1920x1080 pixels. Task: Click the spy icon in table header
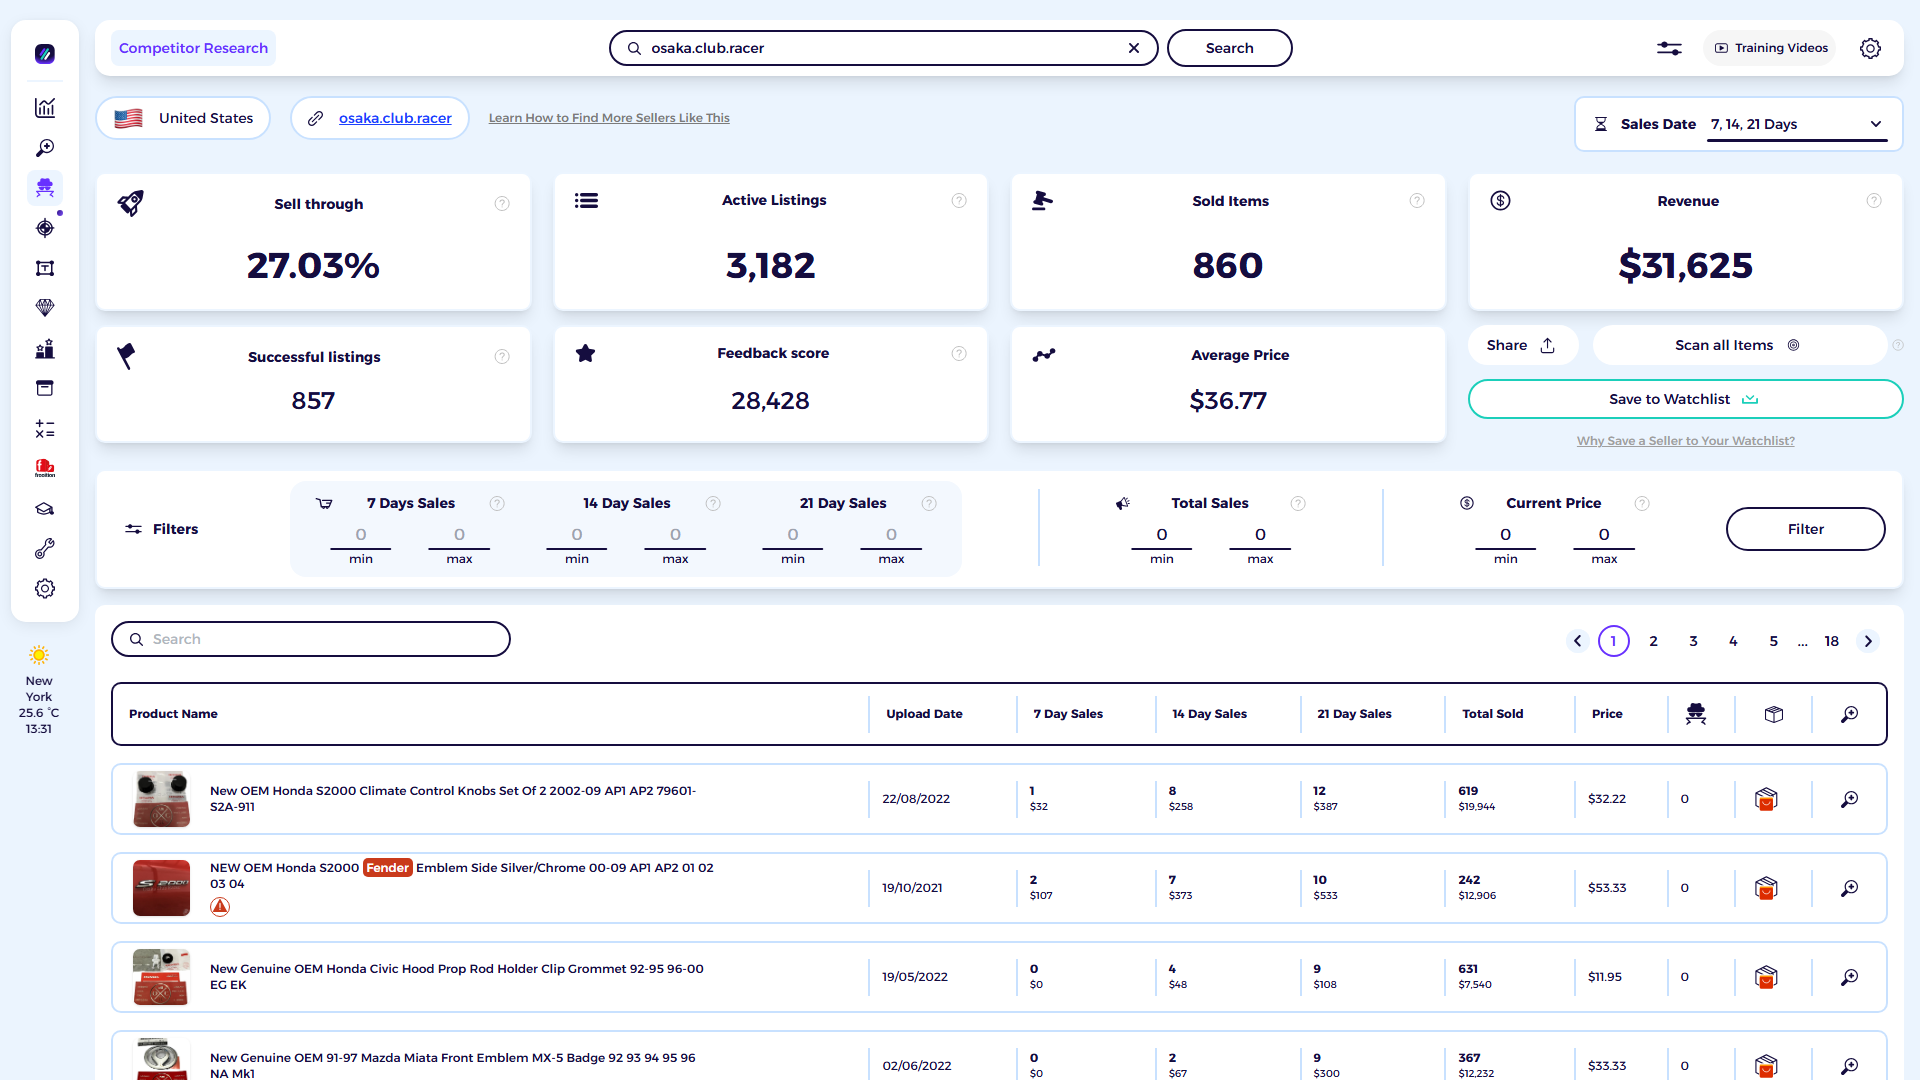tap(1696, 714)
